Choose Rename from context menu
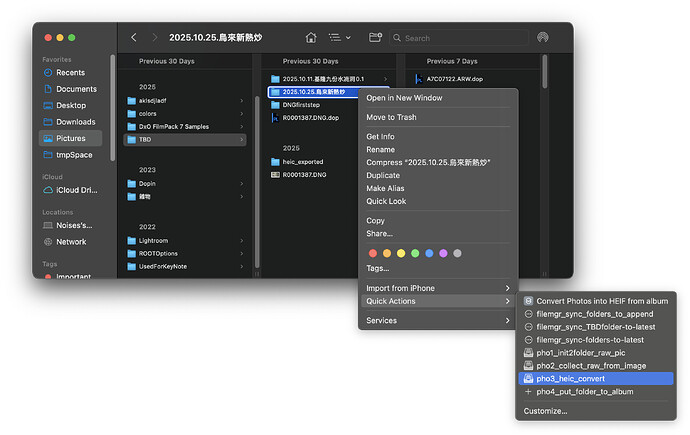Screen dimensions: 690x435 438,150
